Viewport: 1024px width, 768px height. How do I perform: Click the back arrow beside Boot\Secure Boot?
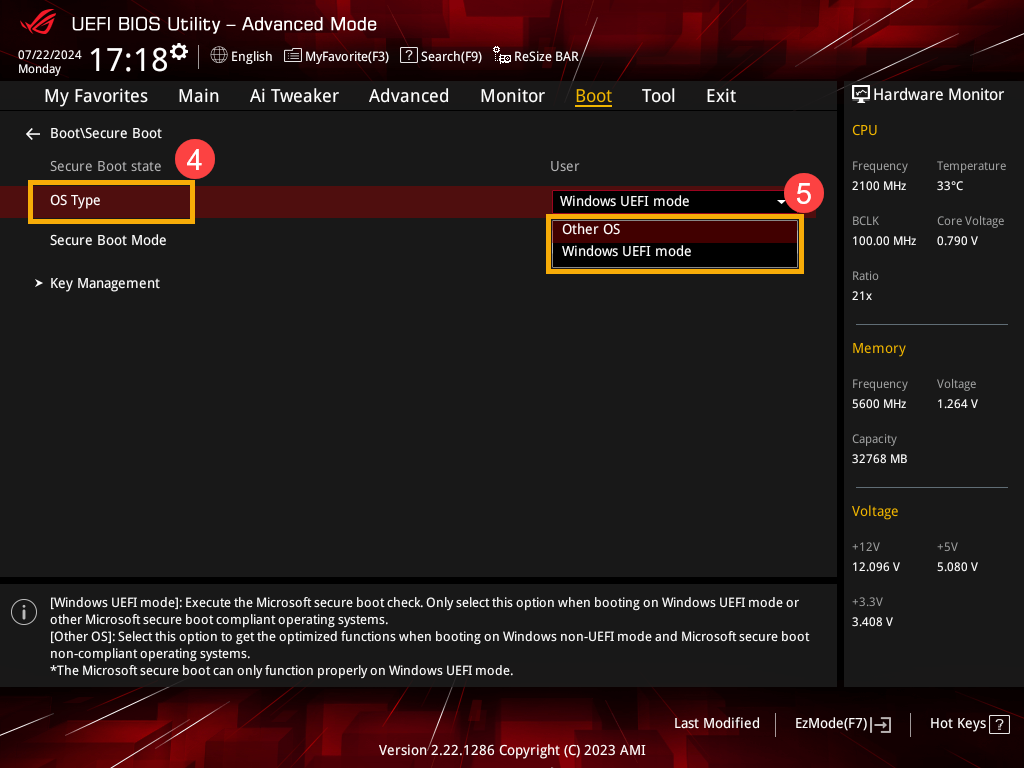tap(33, 133)
